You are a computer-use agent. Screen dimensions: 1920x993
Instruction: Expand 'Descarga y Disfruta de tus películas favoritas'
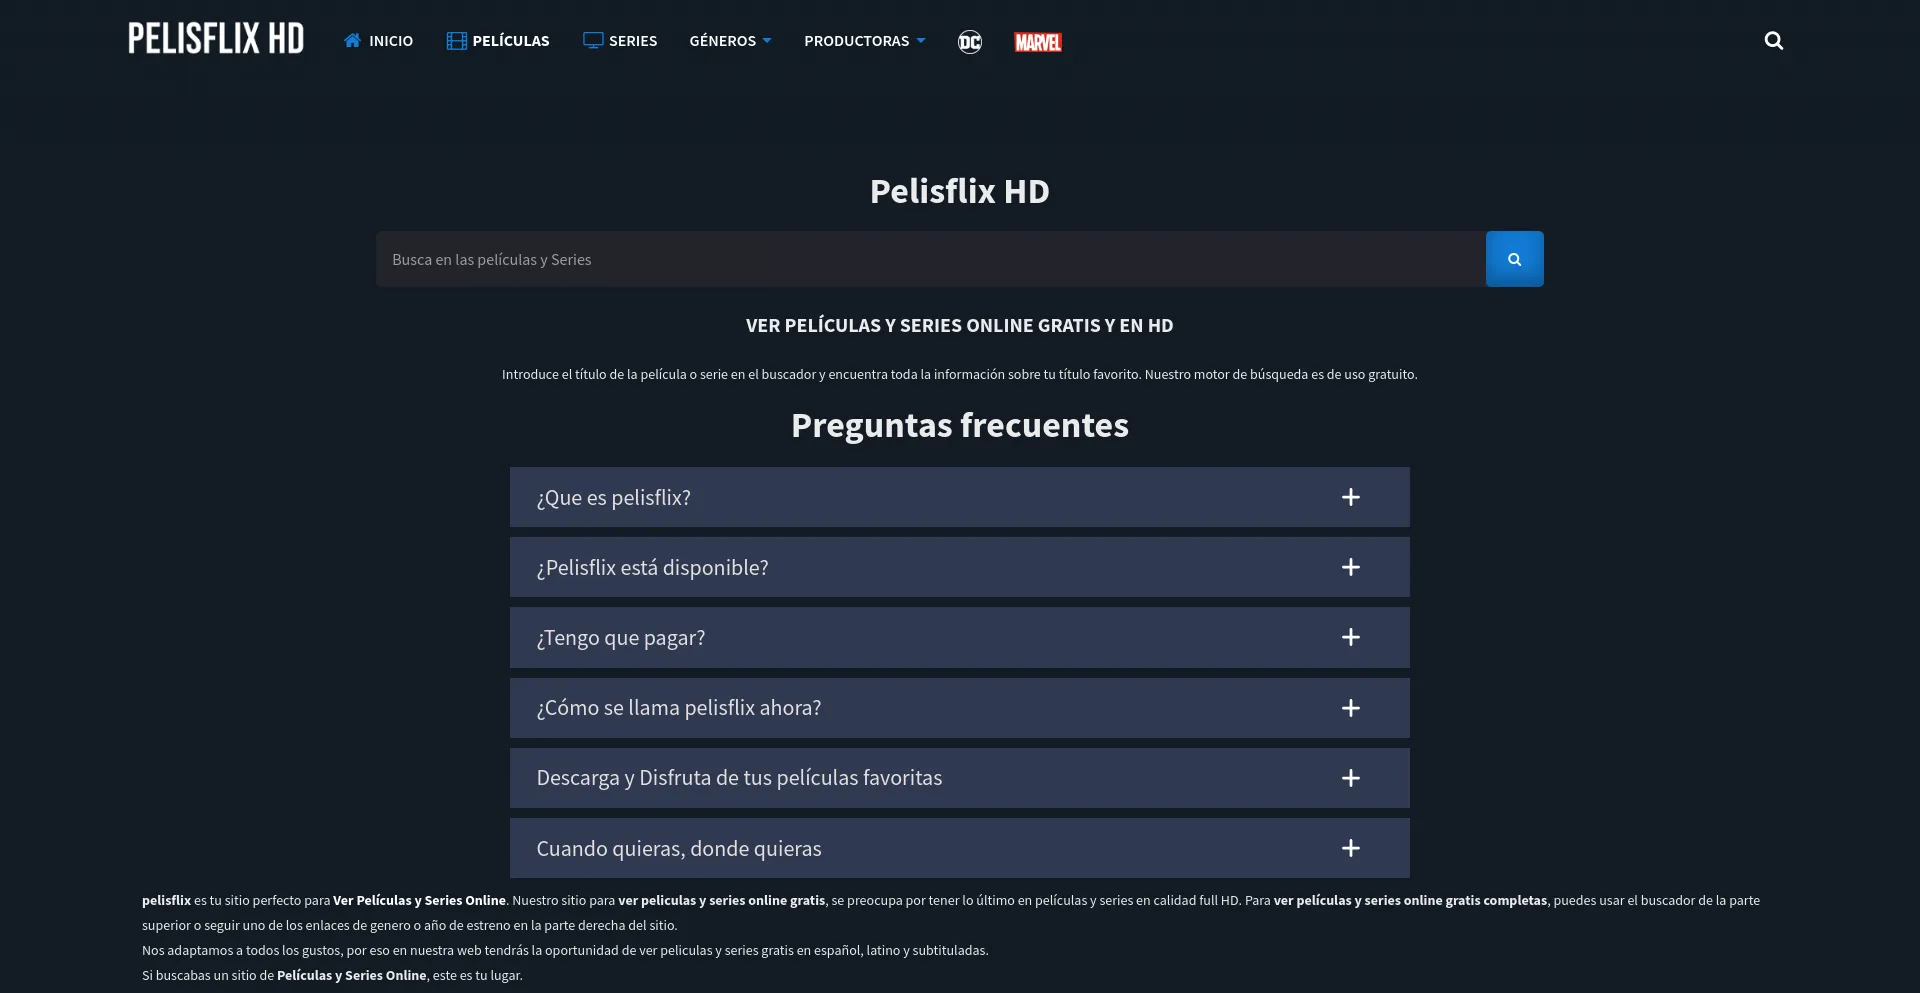click(960, 778)
